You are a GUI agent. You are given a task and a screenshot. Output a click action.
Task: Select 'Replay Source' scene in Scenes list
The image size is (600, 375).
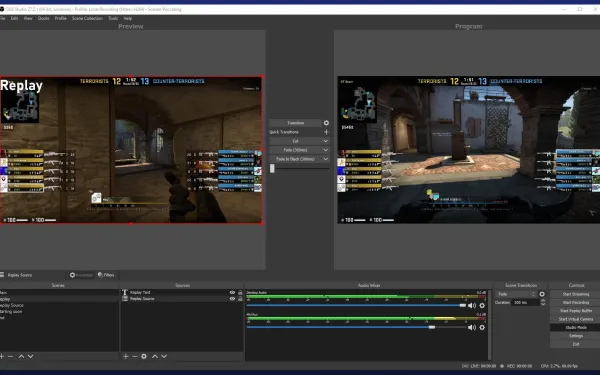(x=59, y=305)
